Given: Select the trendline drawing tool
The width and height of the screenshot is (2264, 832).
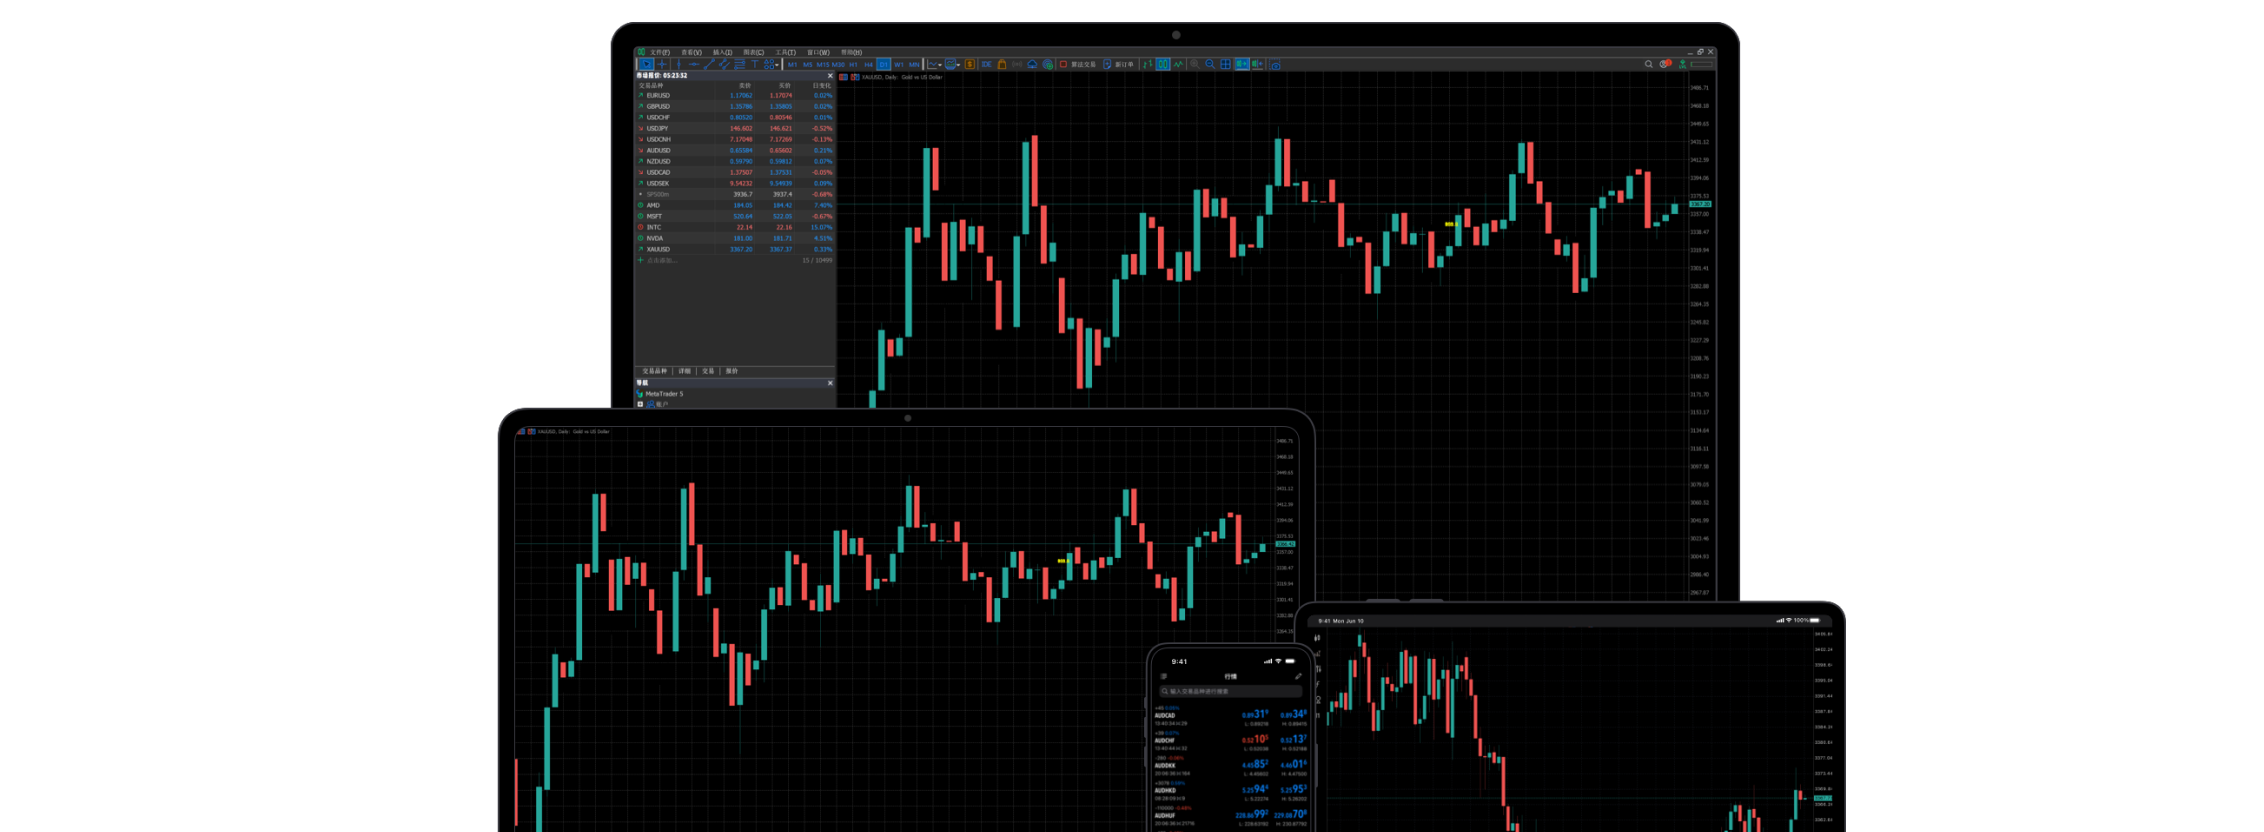Looking at the screenshot, I should (x=709, y=64).
